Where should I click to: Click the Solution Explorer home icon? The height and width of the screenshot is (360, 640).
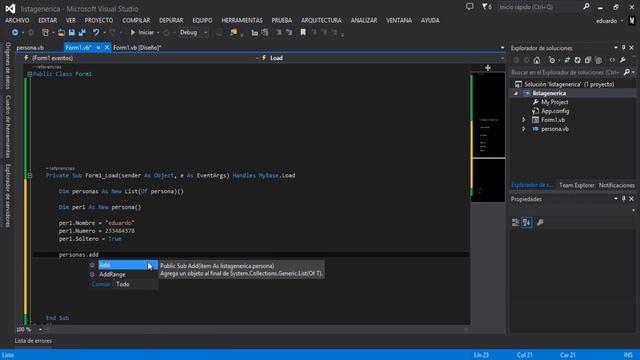537,60
